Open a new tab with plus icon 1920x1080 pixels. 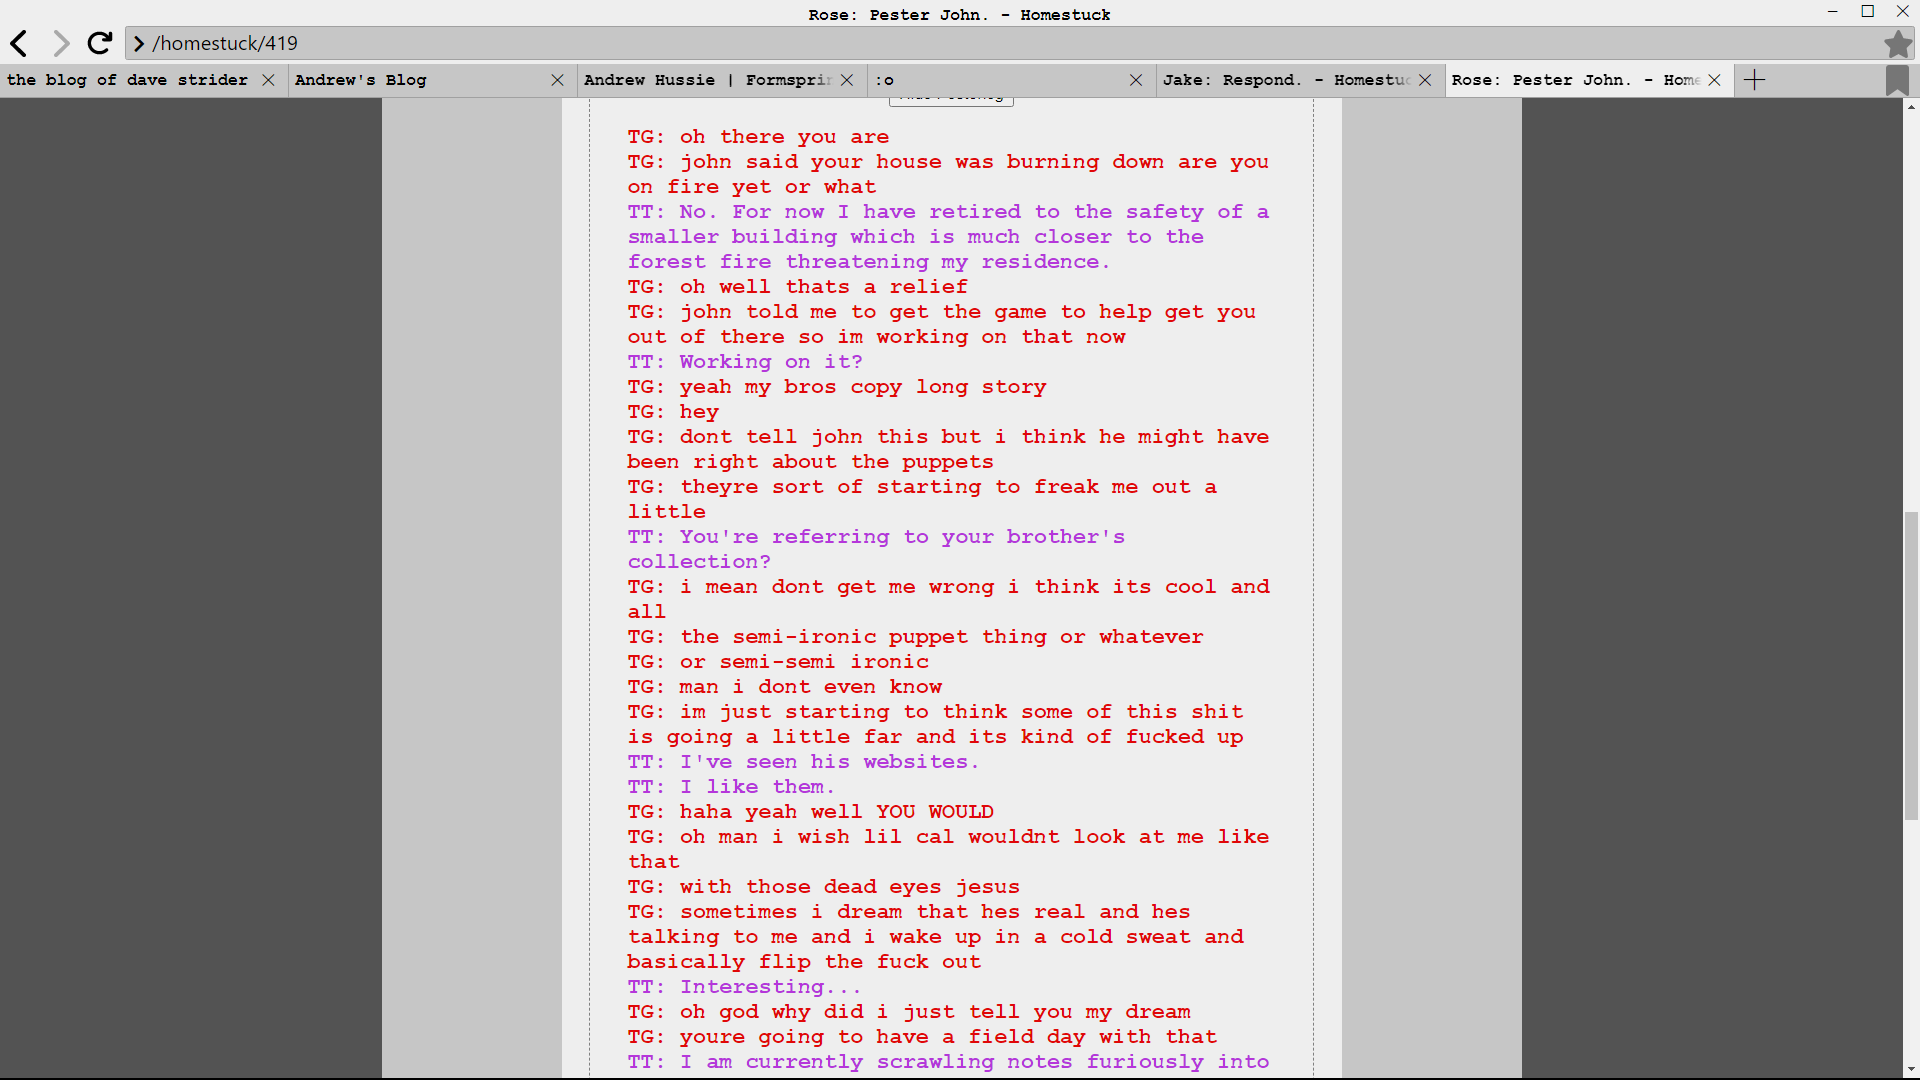point(1754,80)
